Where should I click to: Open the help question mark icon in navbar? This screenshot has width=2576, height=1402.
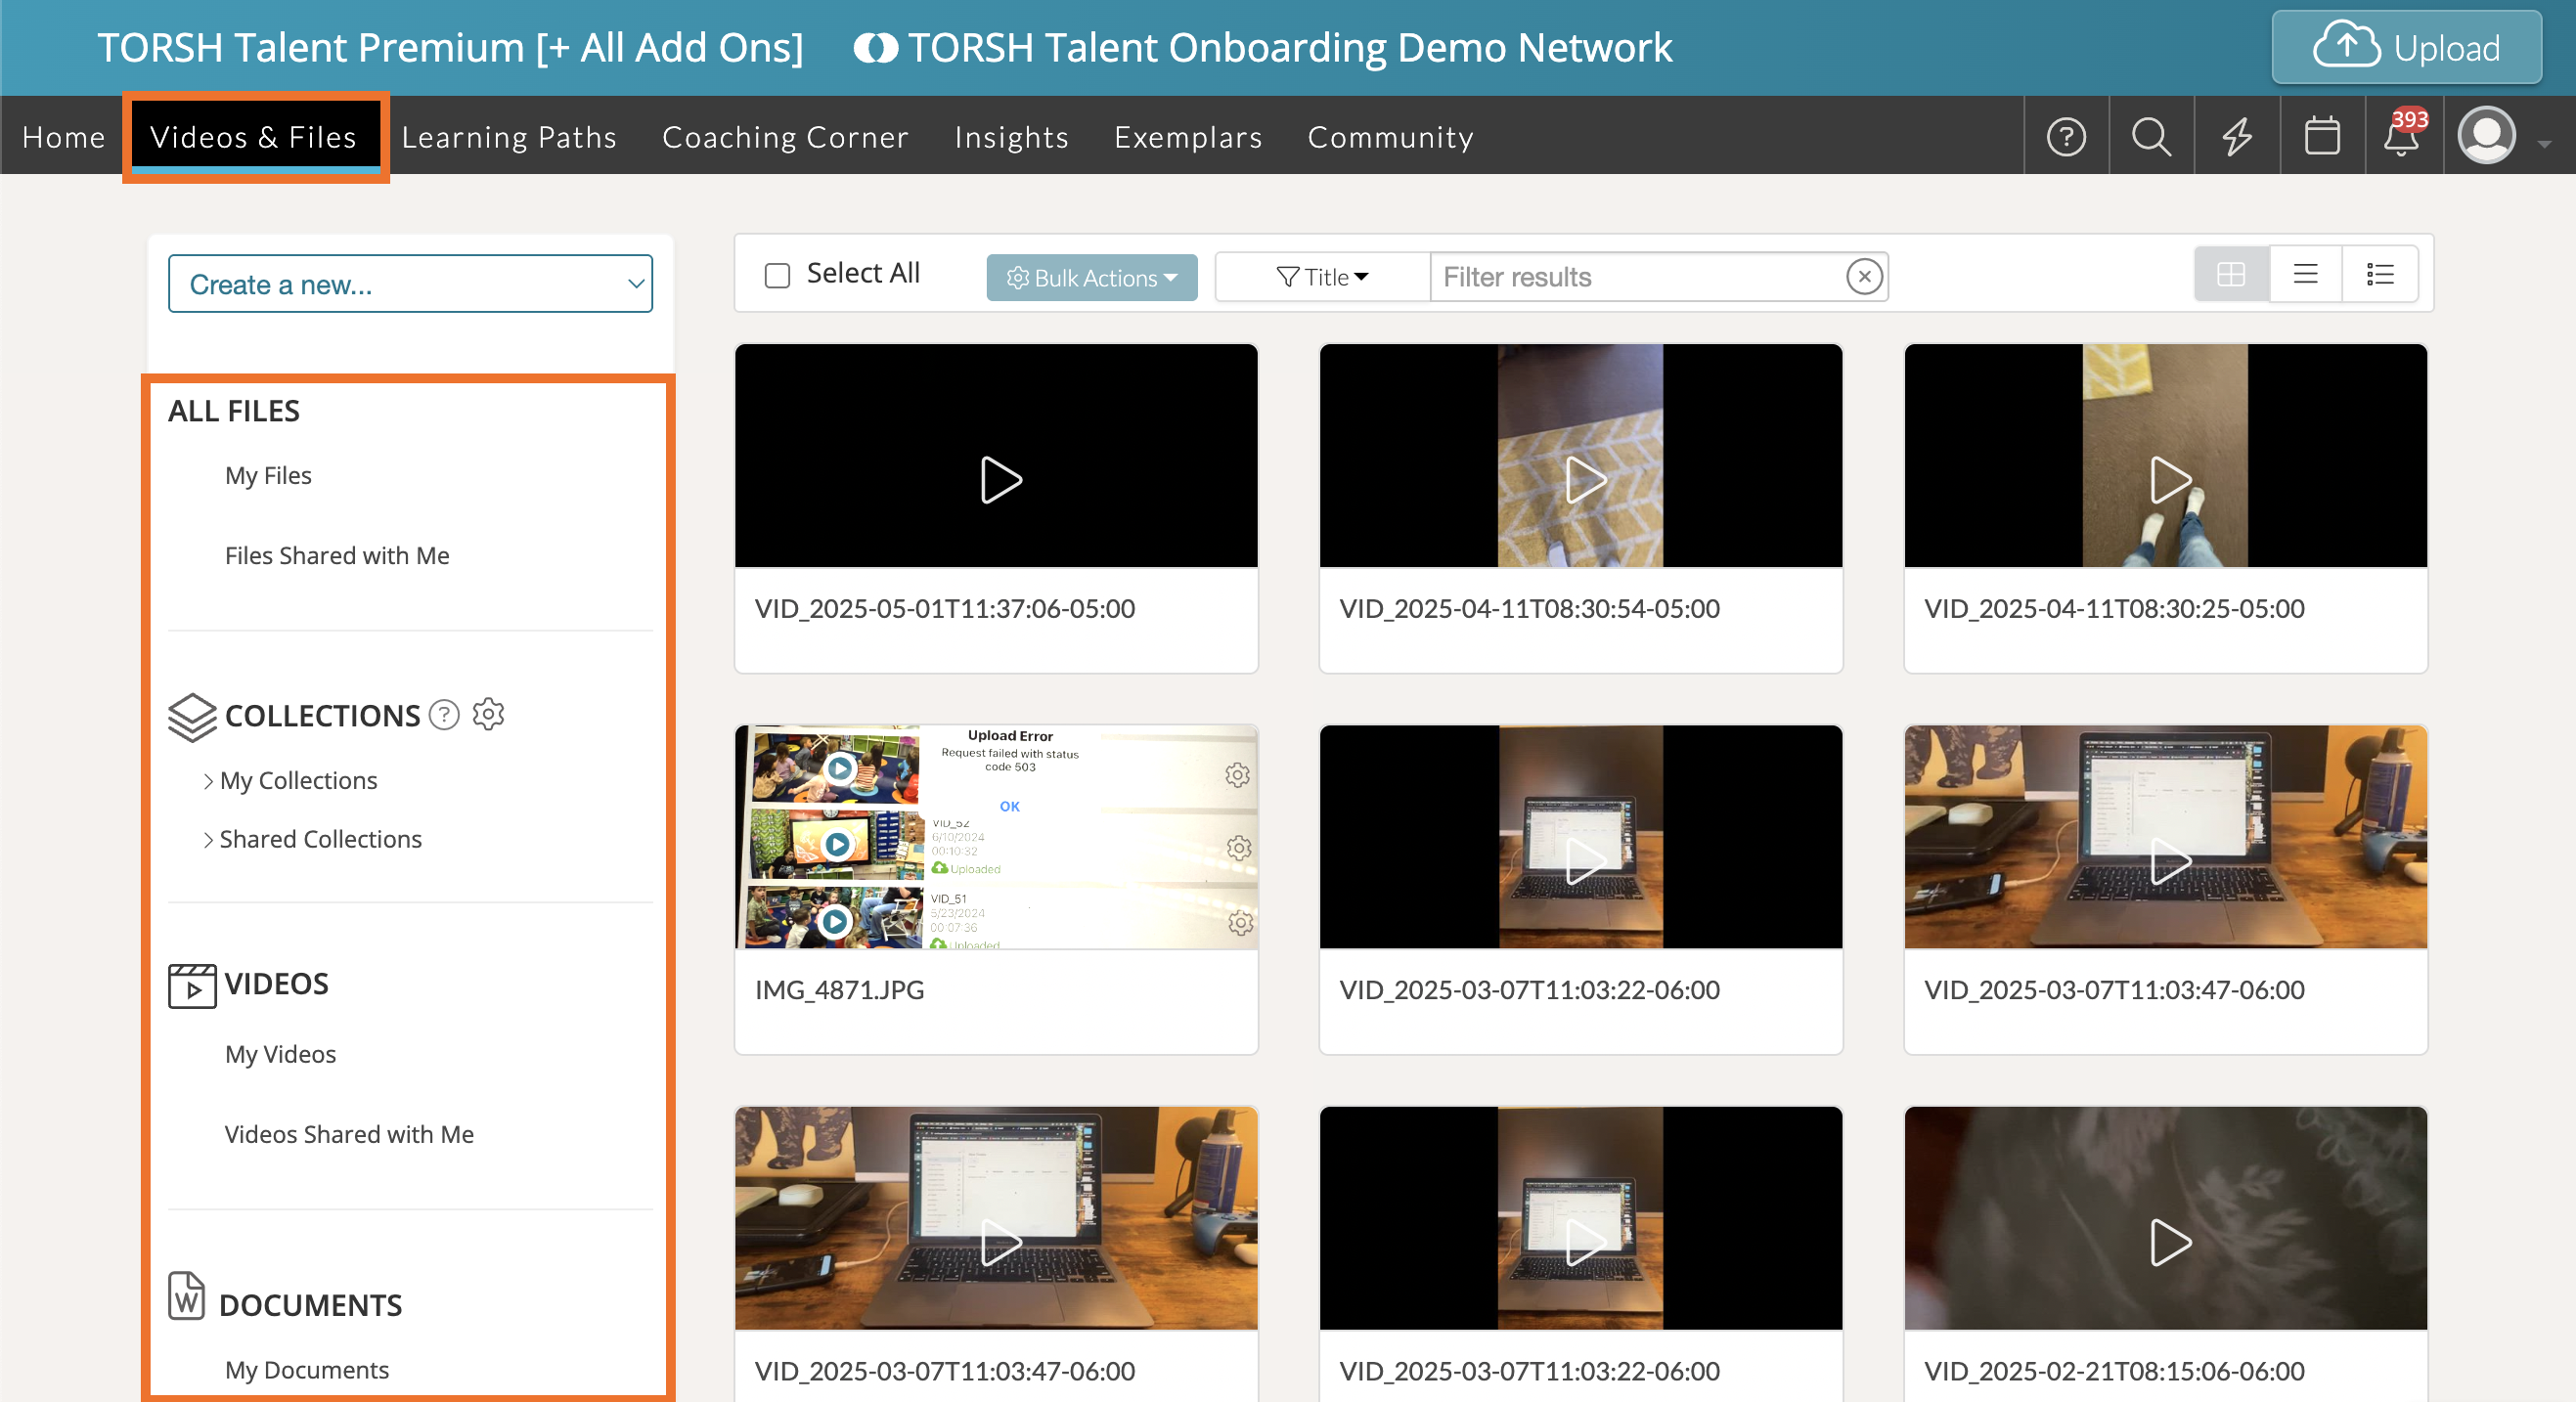(2066, 137)
